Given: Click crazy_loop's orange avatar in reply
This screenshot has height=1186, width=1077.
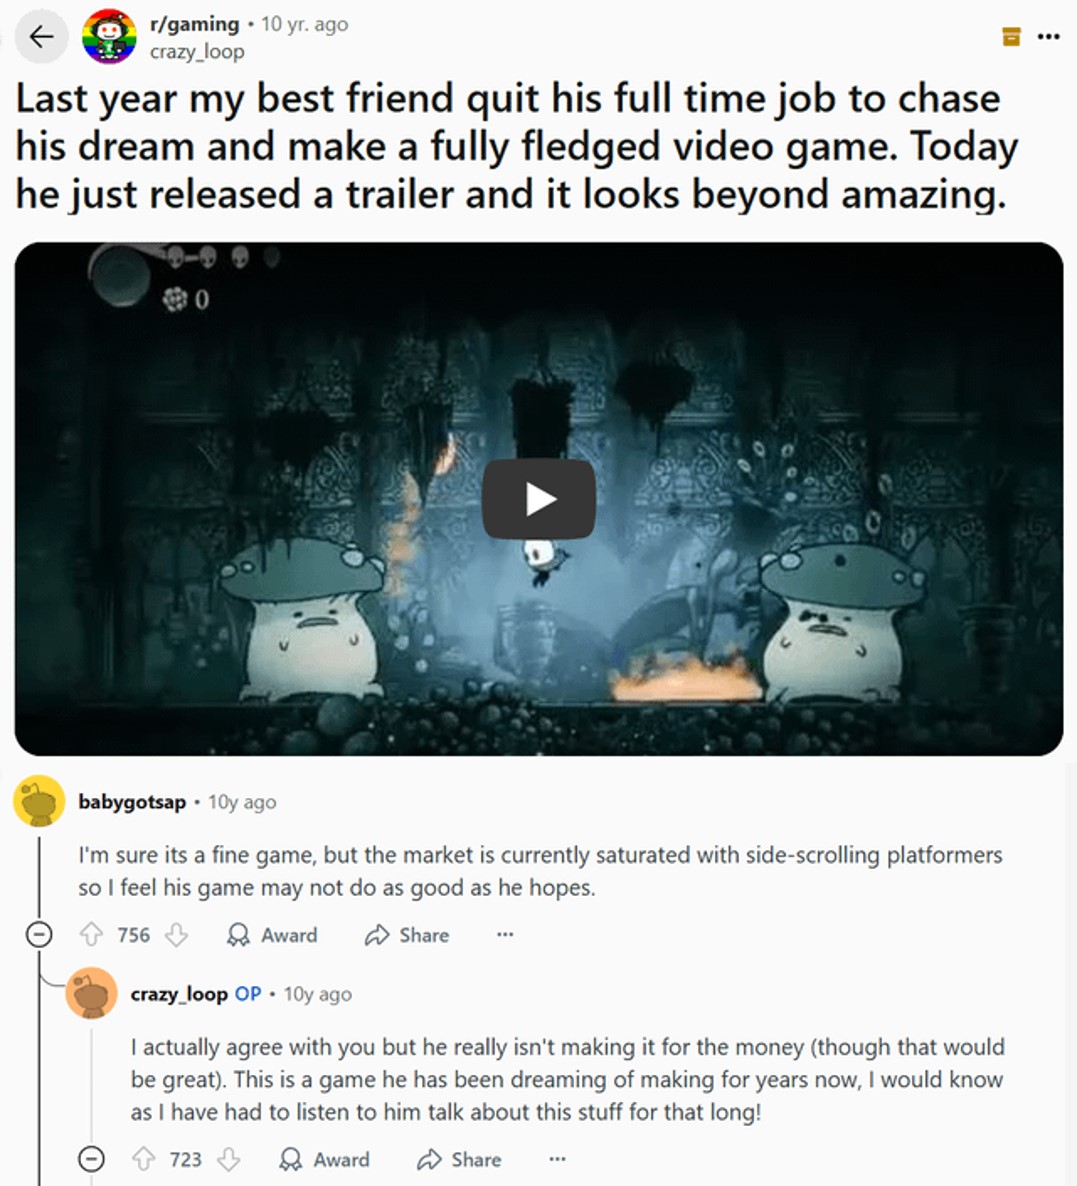Looking at the screenshot, I should point(92,993).
